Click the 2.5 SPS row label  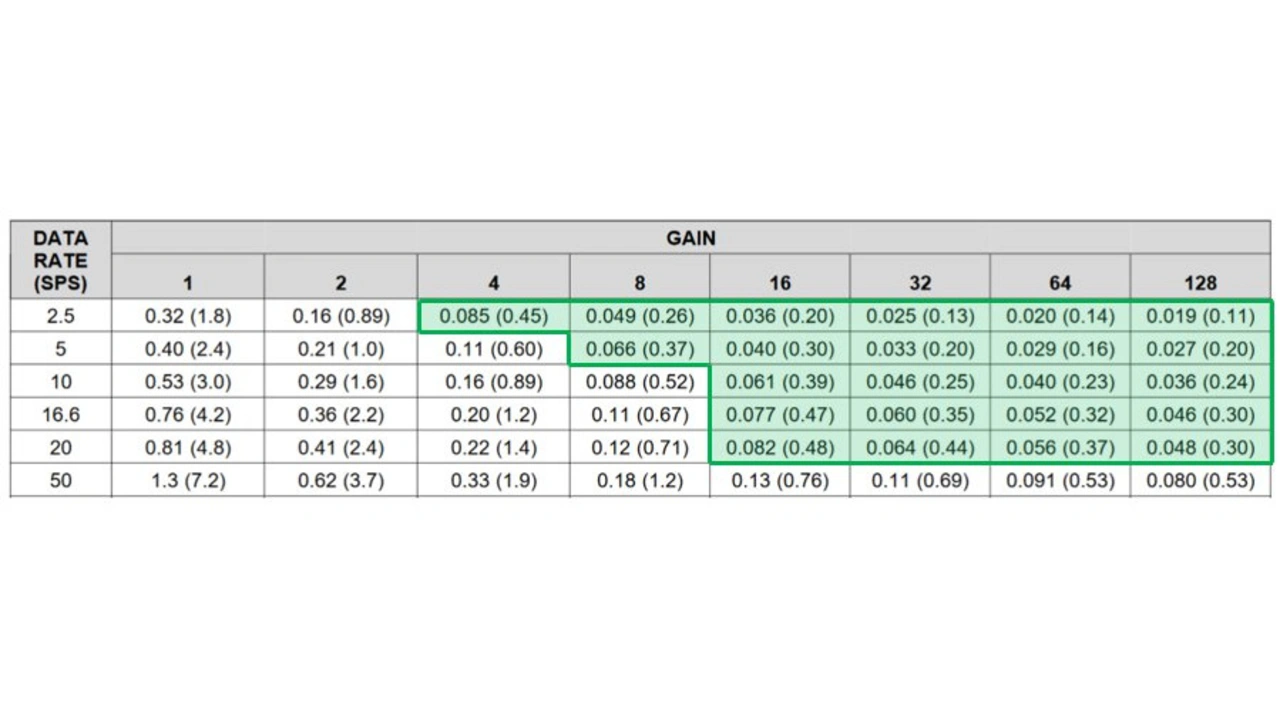click(60, 316)
